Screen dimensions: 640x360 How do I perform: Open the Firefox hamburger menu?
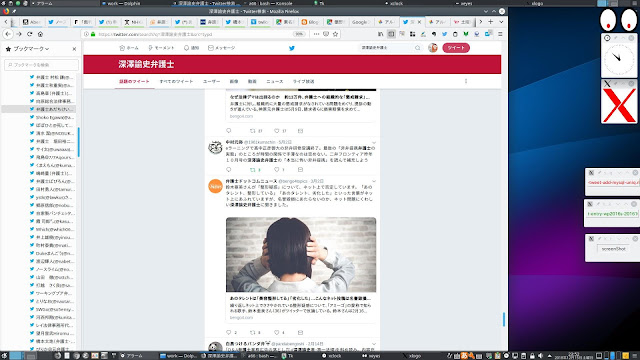500,34
